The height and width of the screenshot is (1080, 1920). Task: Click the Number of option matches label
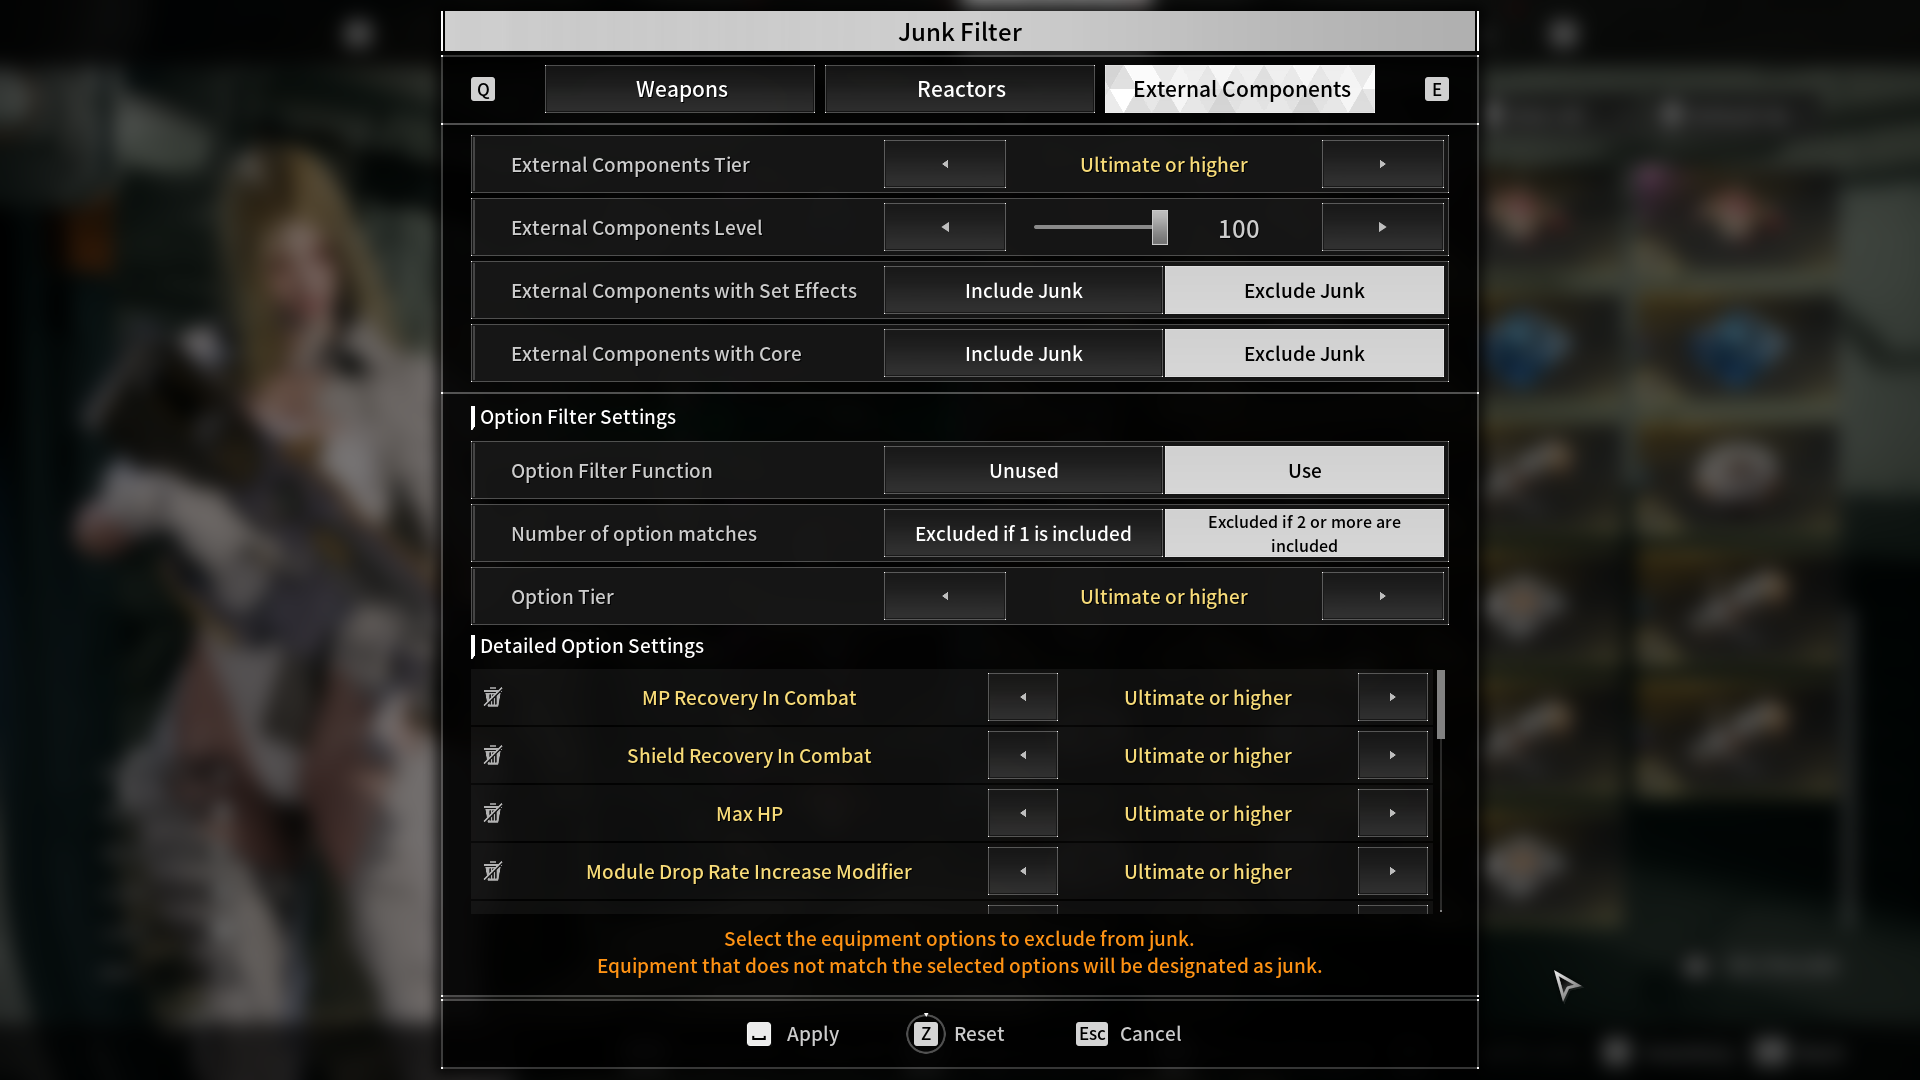(634, 533)
